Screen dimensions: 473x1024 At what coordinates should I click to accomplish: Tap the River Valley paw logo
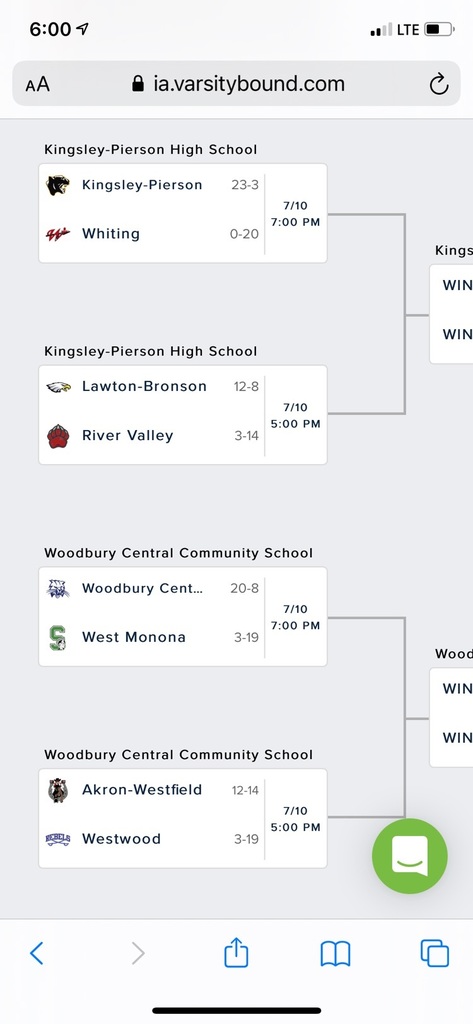pos(57,436)
